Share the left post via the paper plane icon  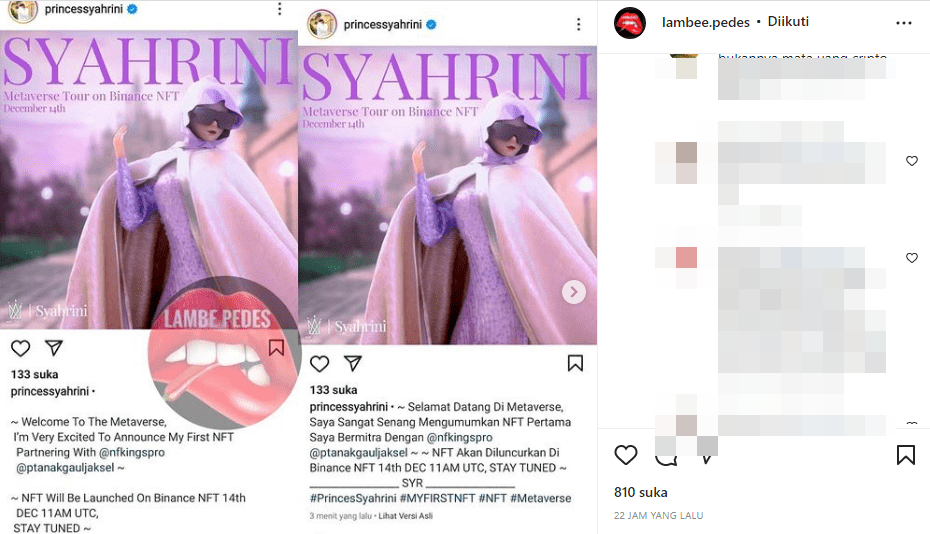[54, 348]
